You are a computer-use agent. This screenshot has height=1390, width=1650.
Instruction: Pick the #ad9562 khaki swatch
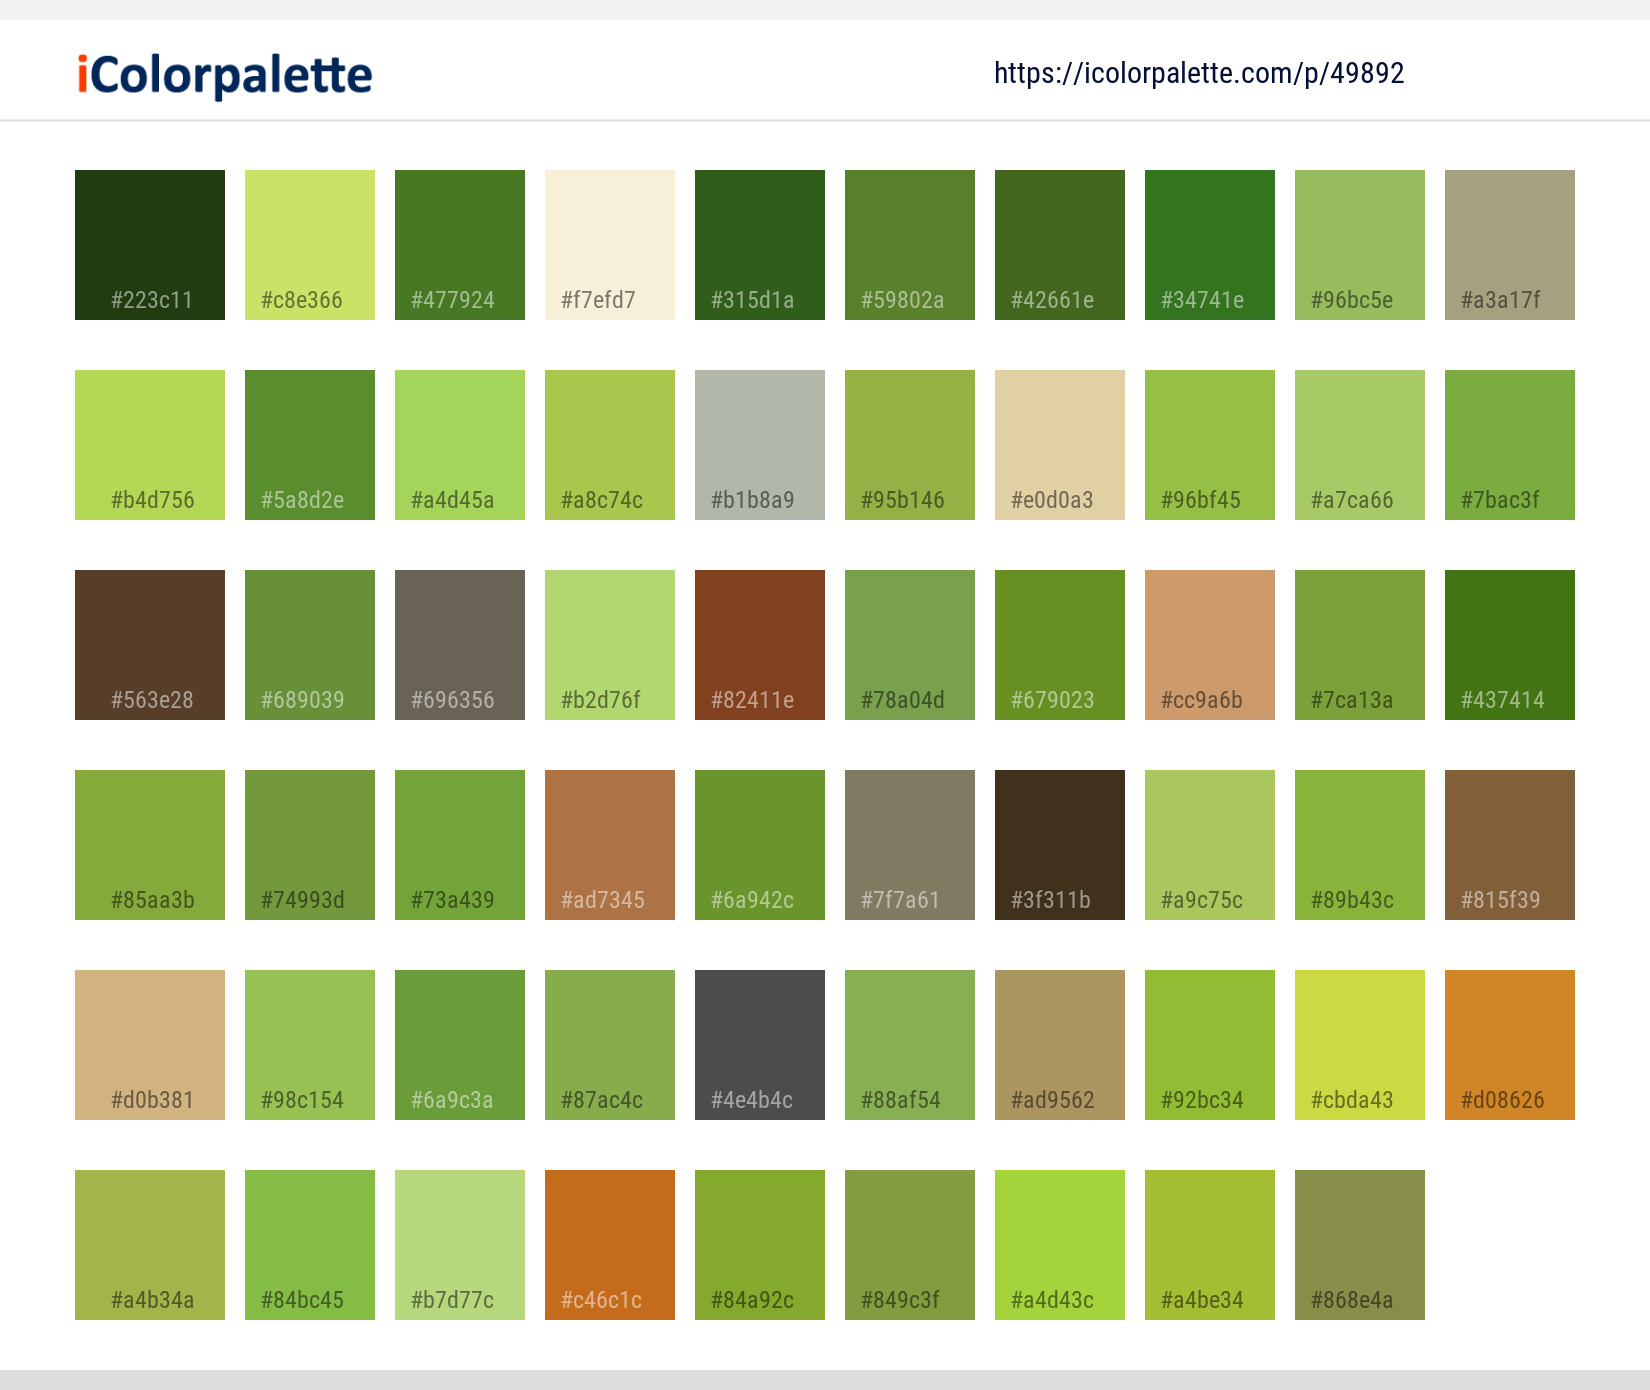1060,1045
